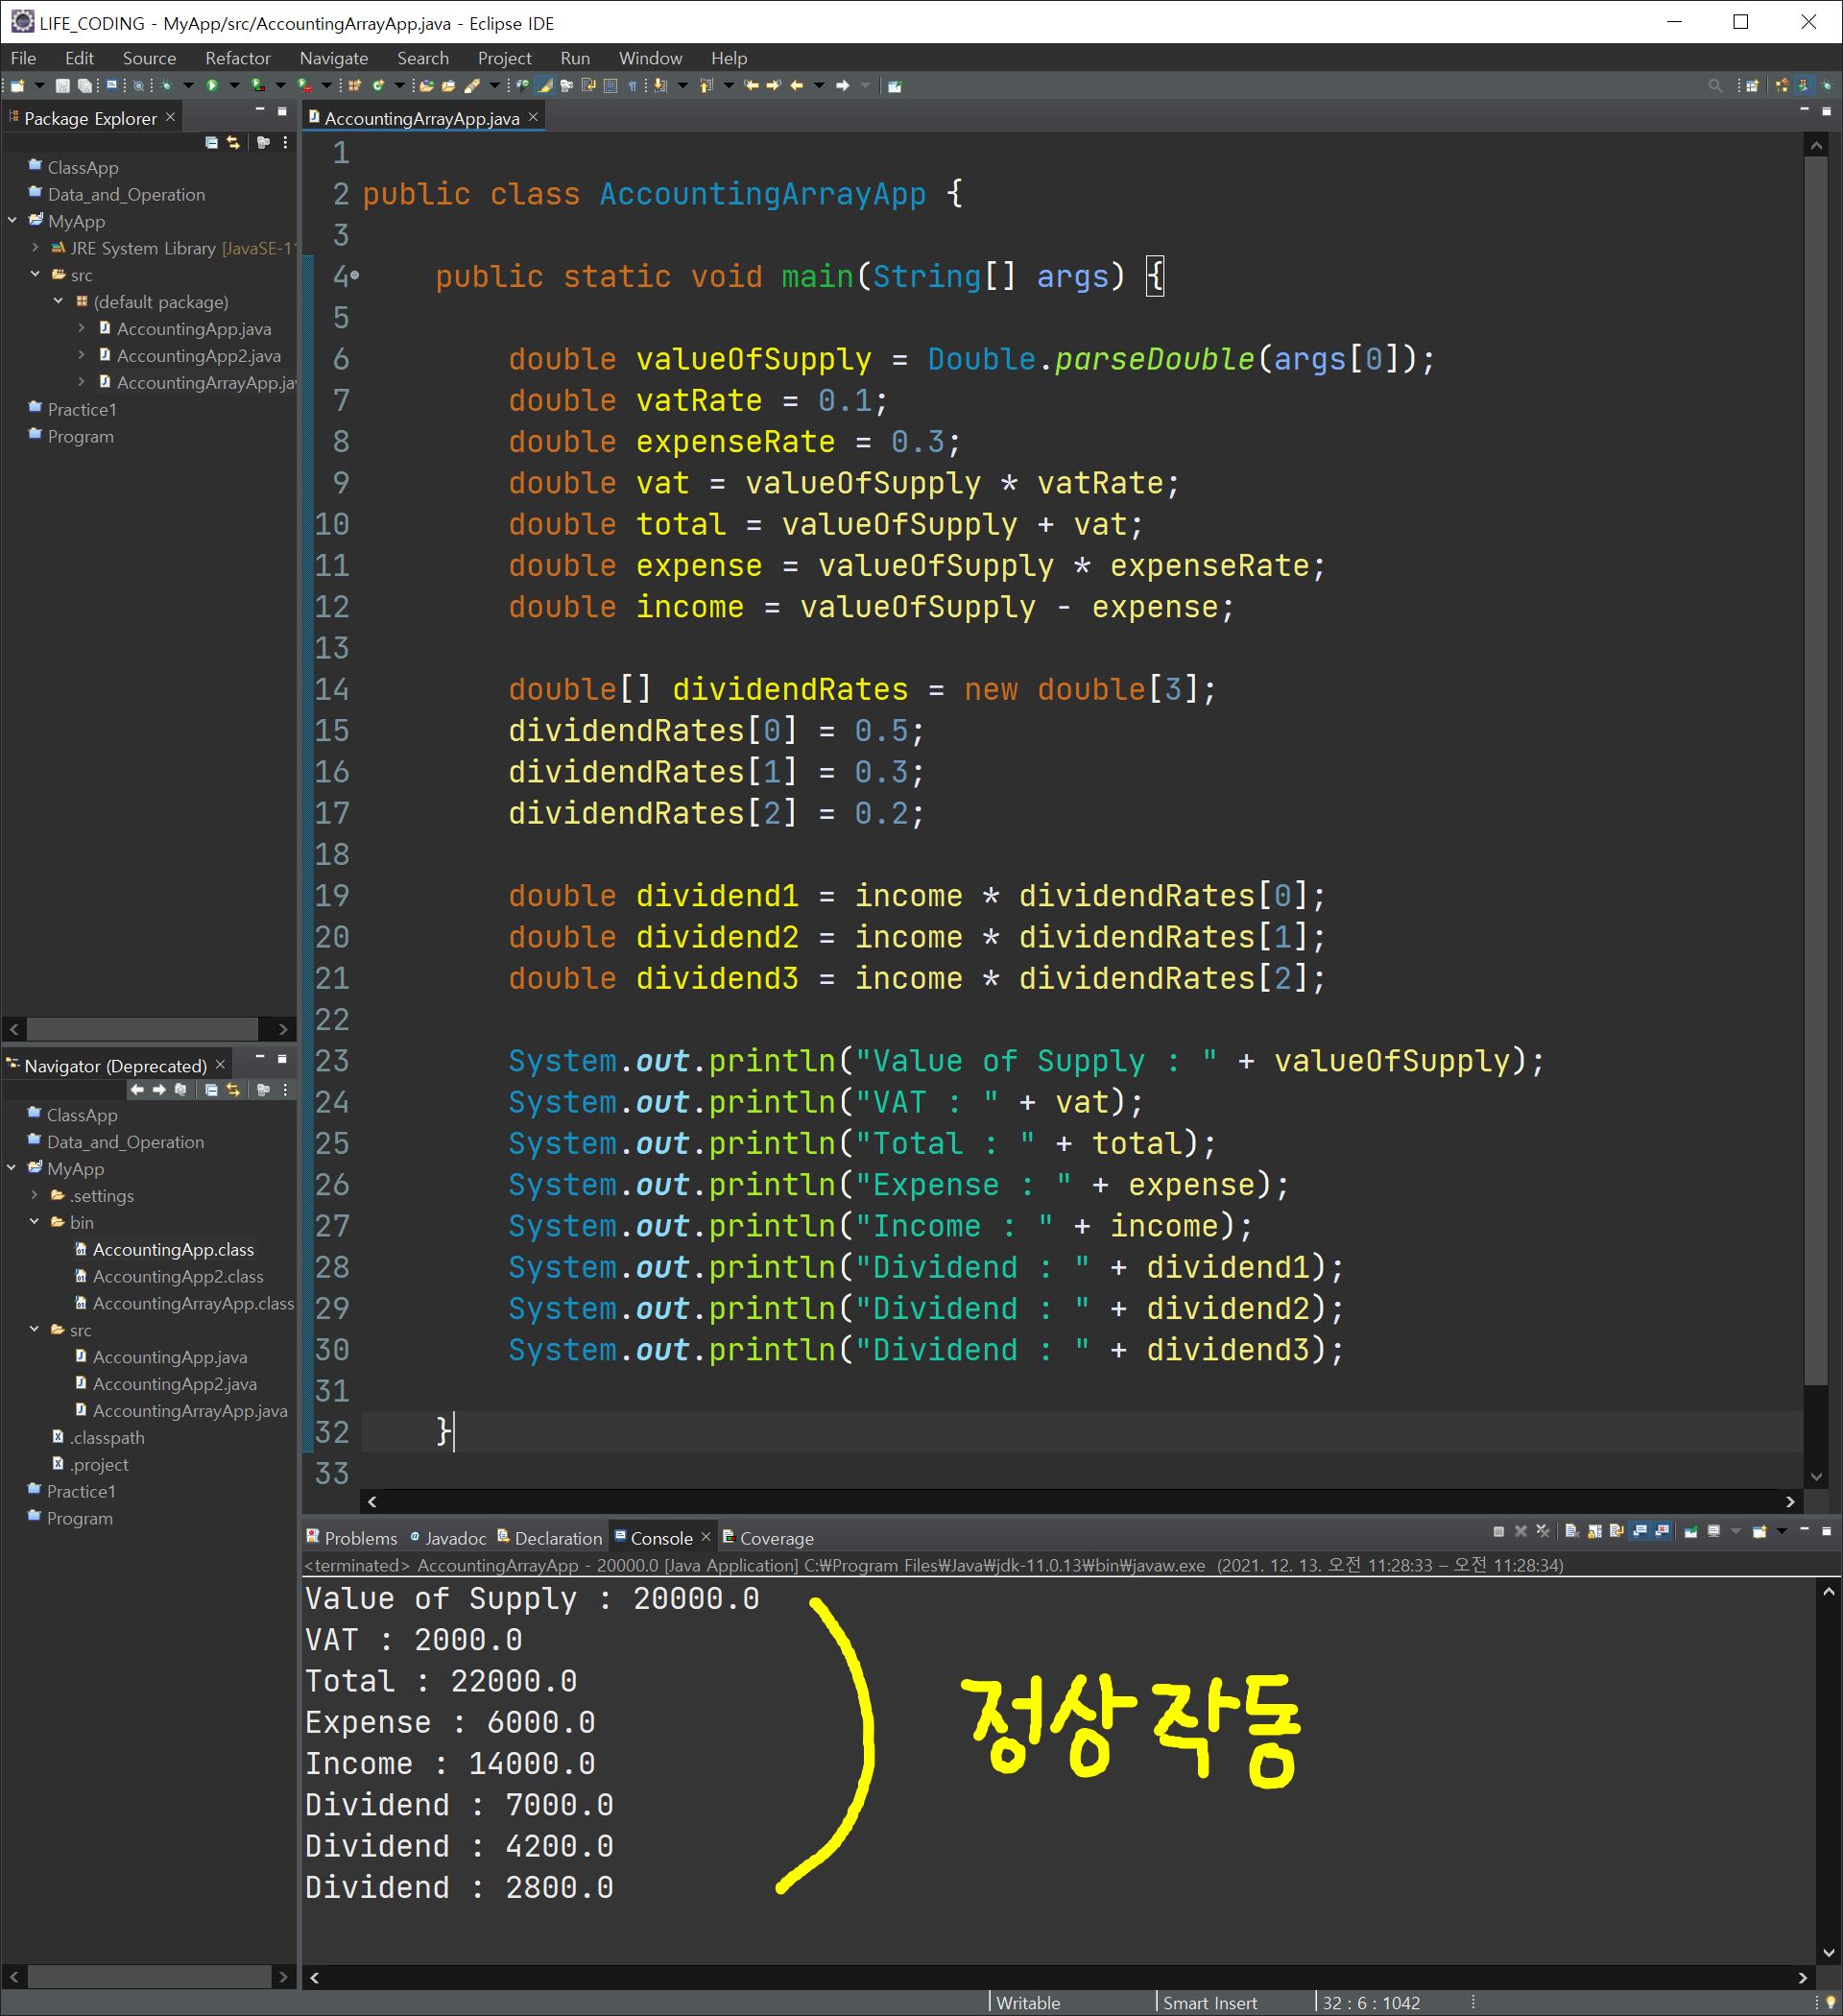Click the toolbar search magnifier icon

(x=1715, y=86)
